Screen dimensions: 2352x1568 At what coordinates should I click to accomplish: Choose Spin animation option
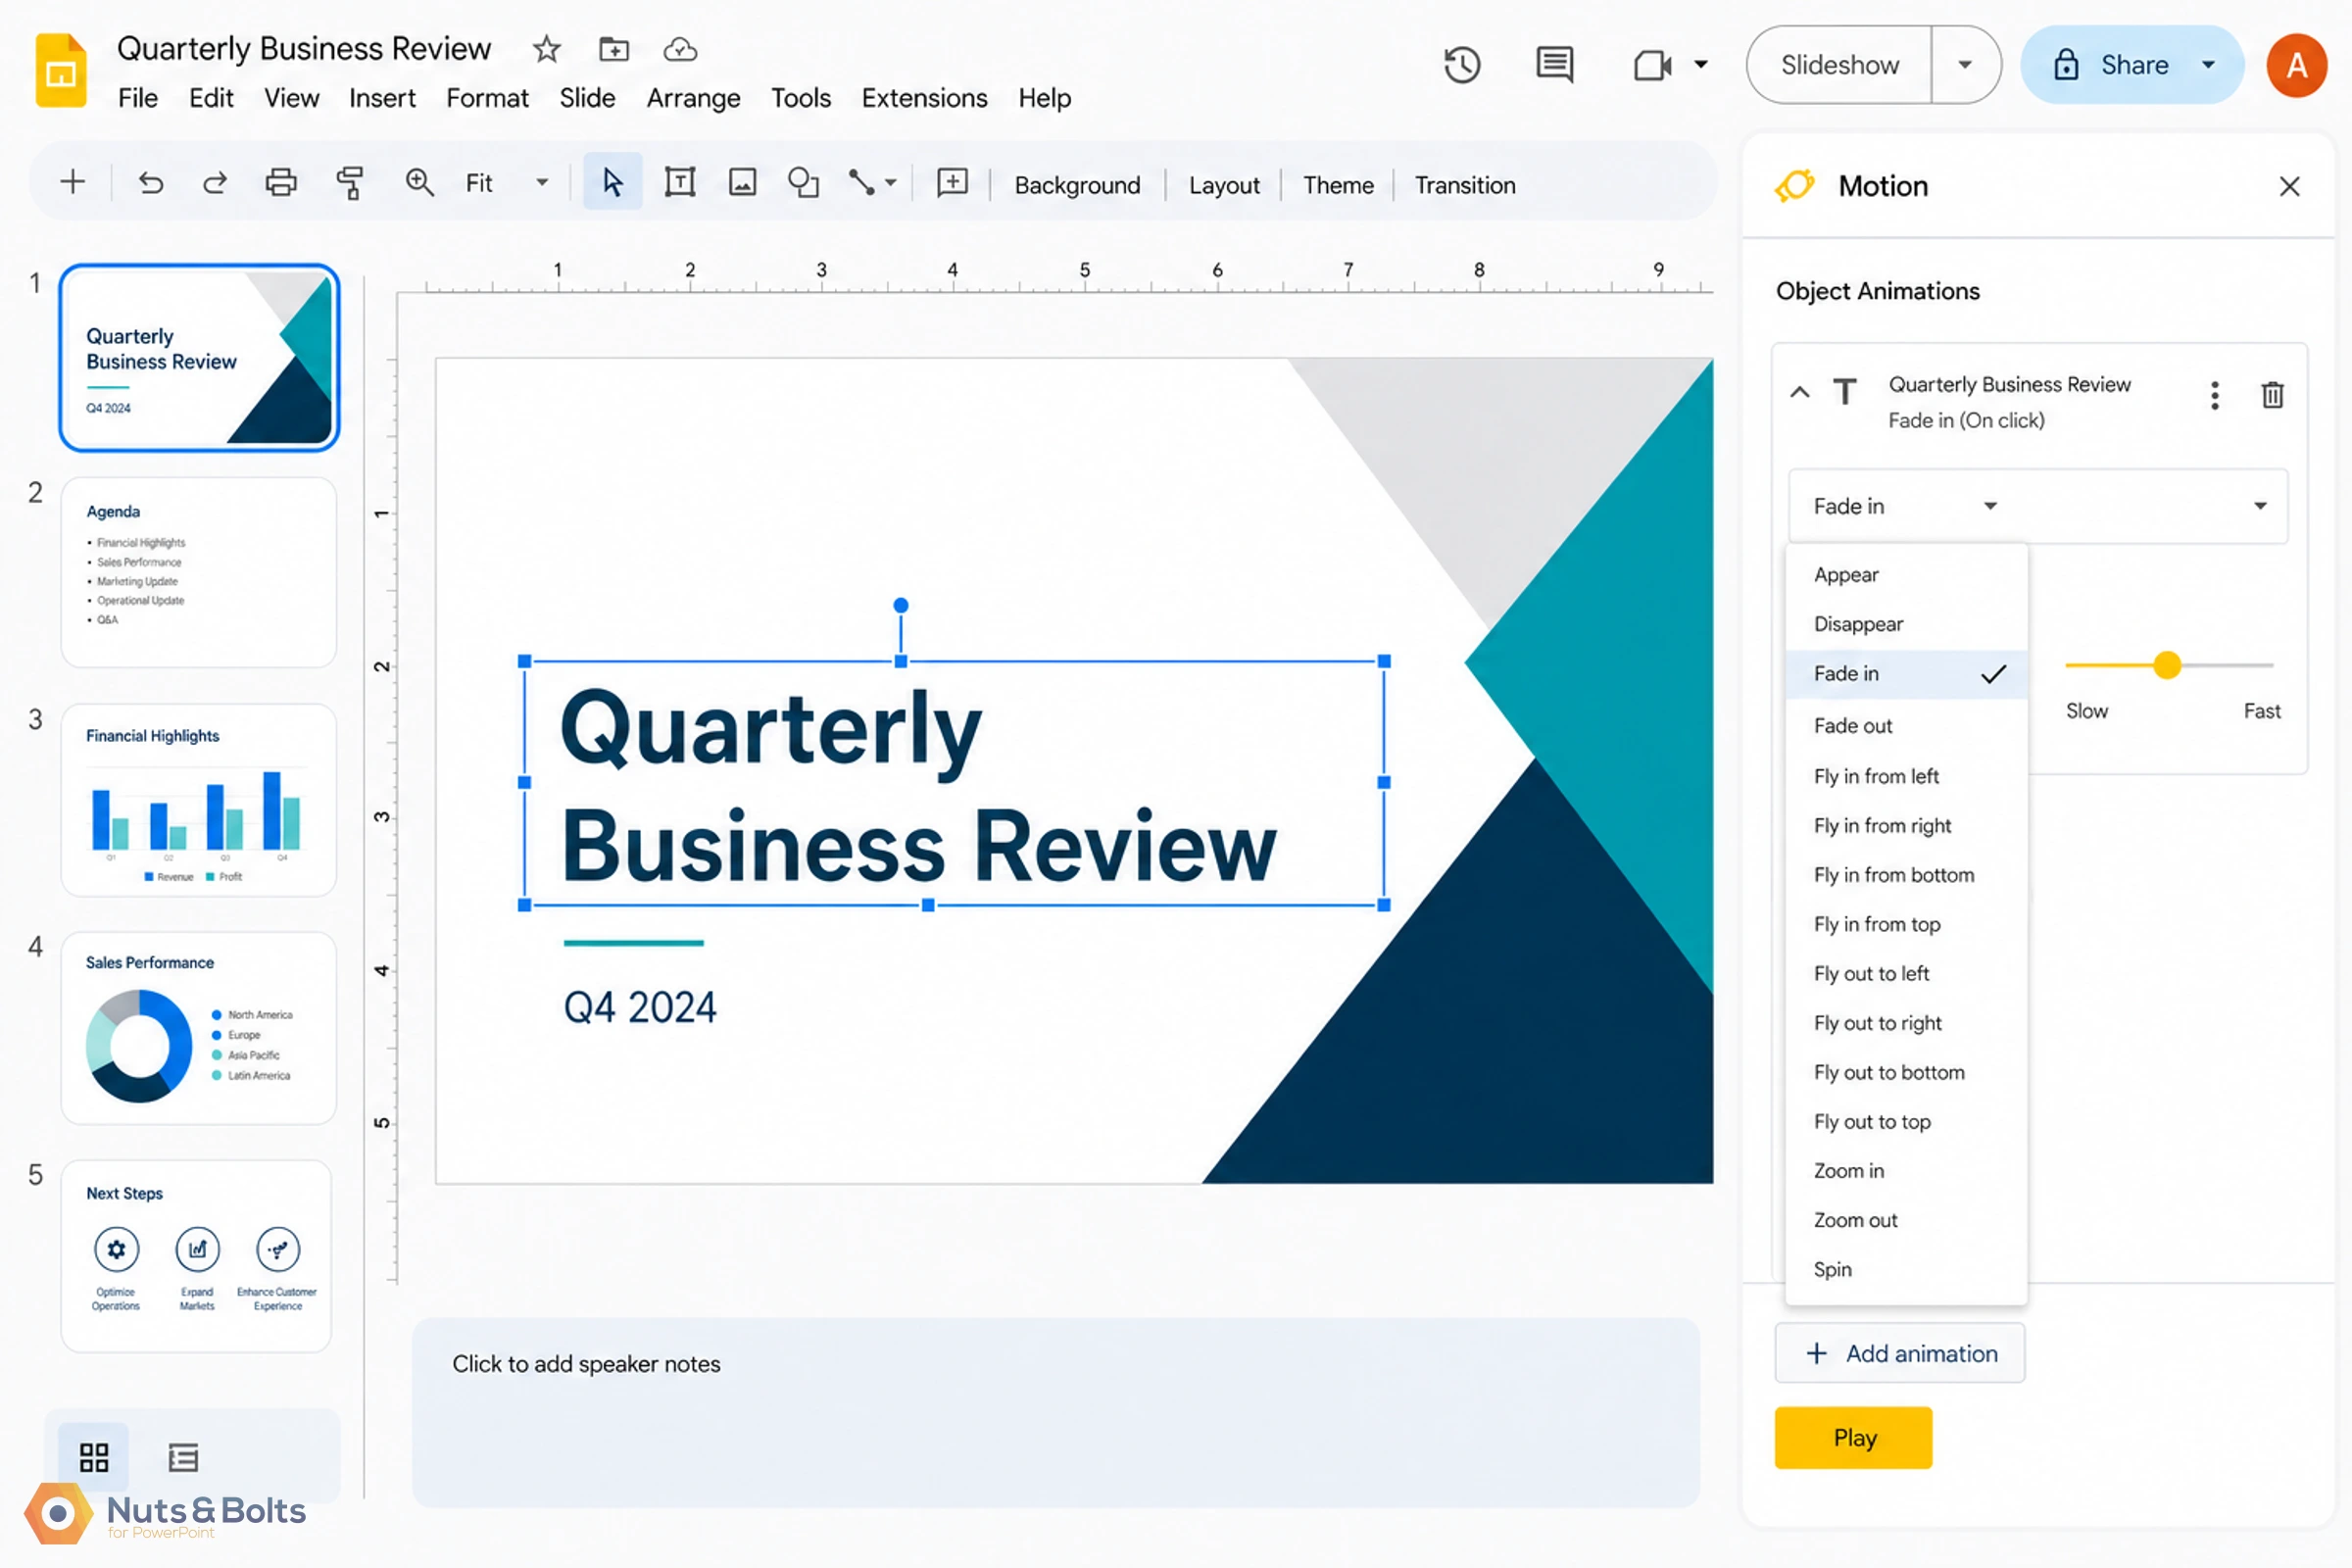1905,1270
